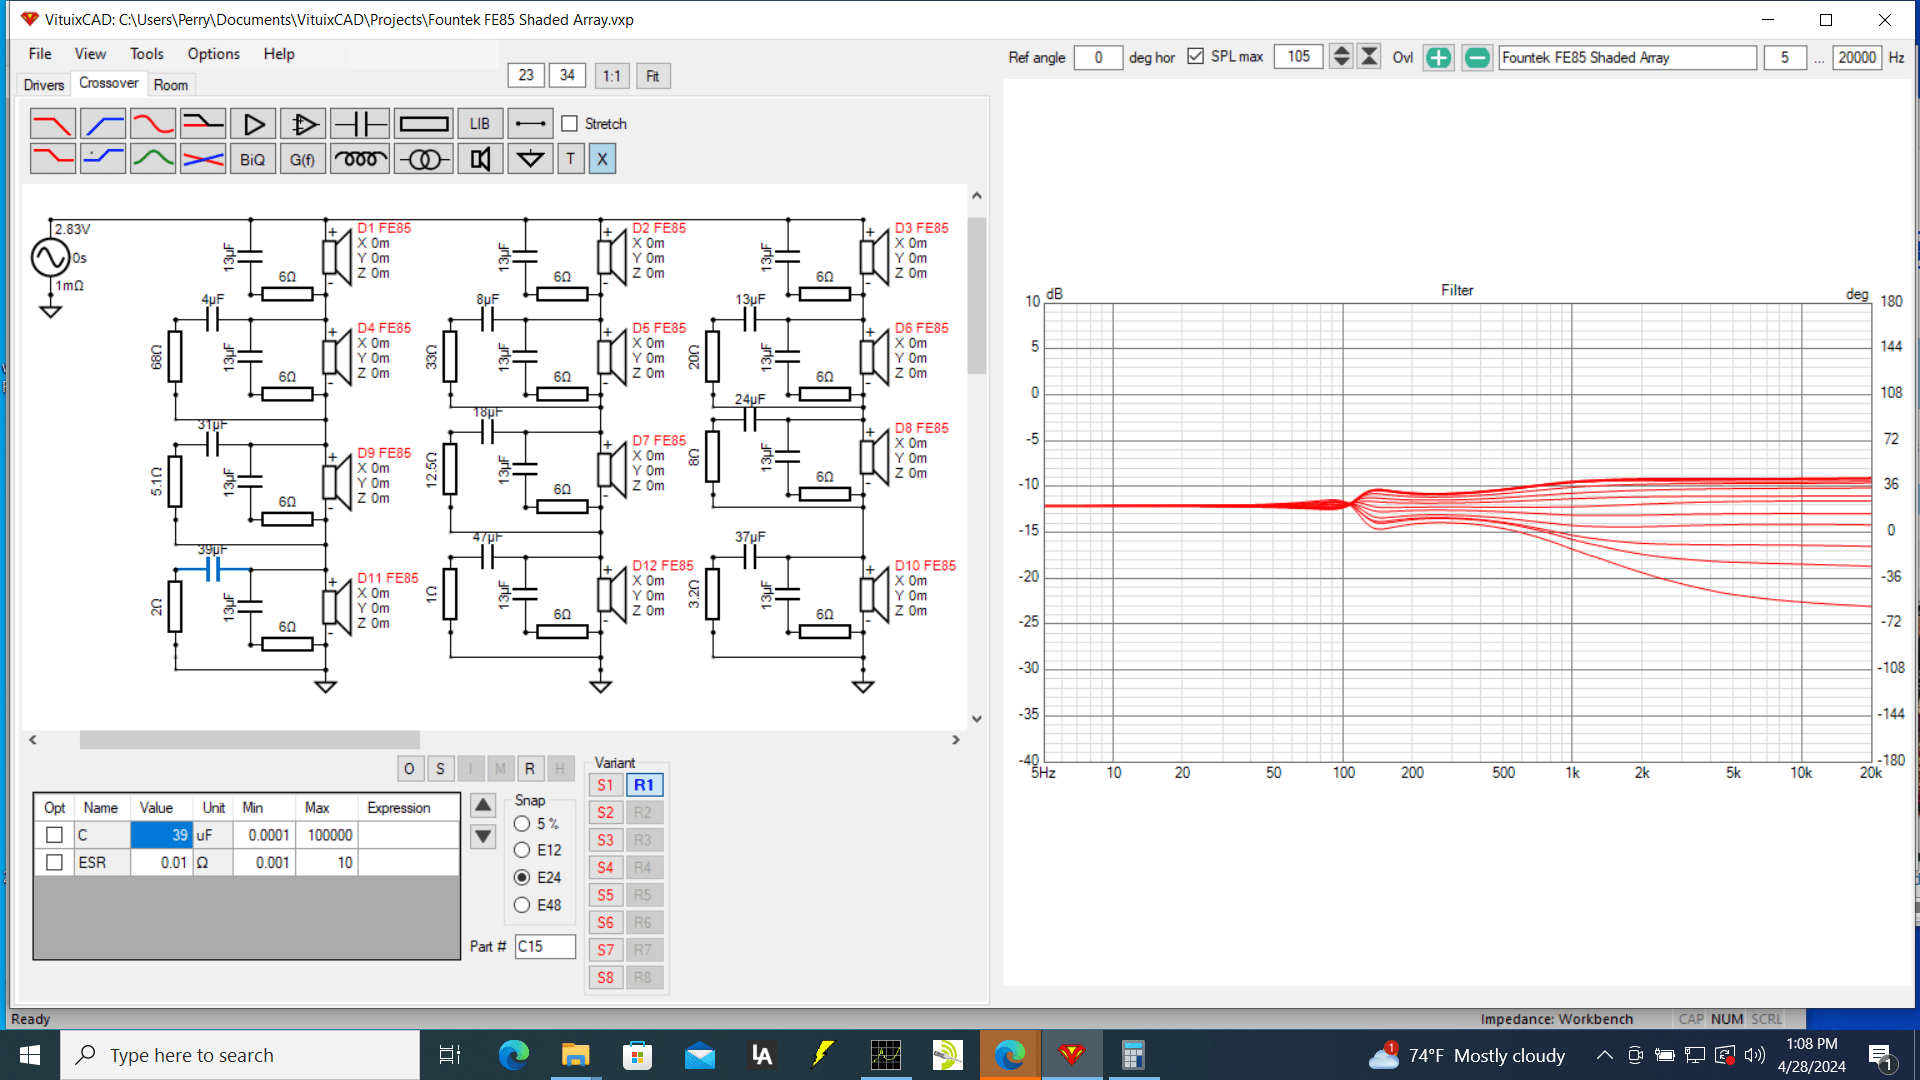Select the 5 % snap option
1920x1080 pixels.
(x=522, y=824)
